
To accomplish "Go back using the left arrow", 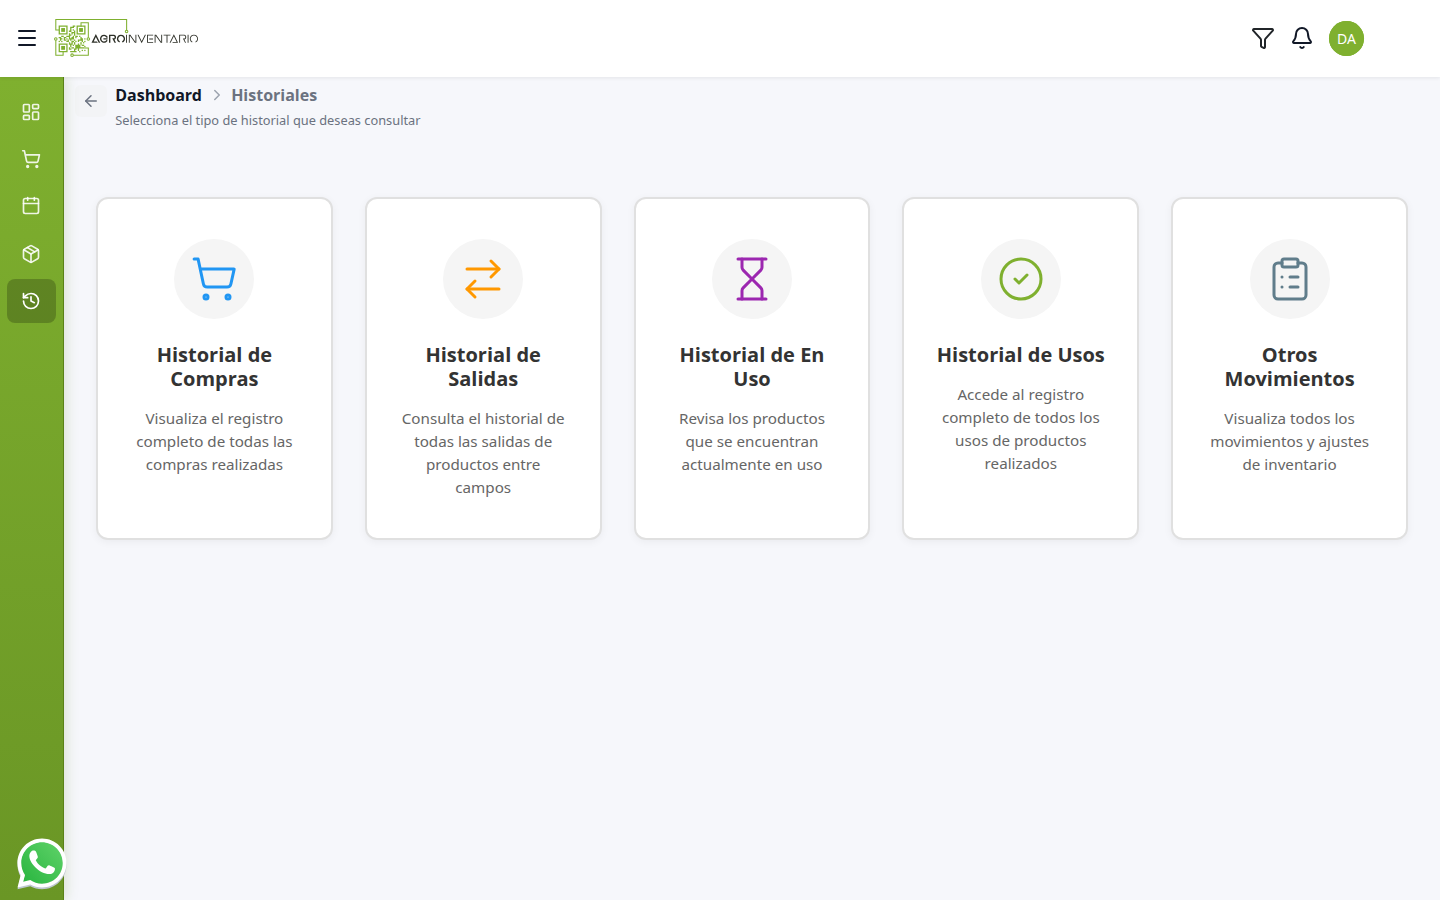I will (91, 101).
